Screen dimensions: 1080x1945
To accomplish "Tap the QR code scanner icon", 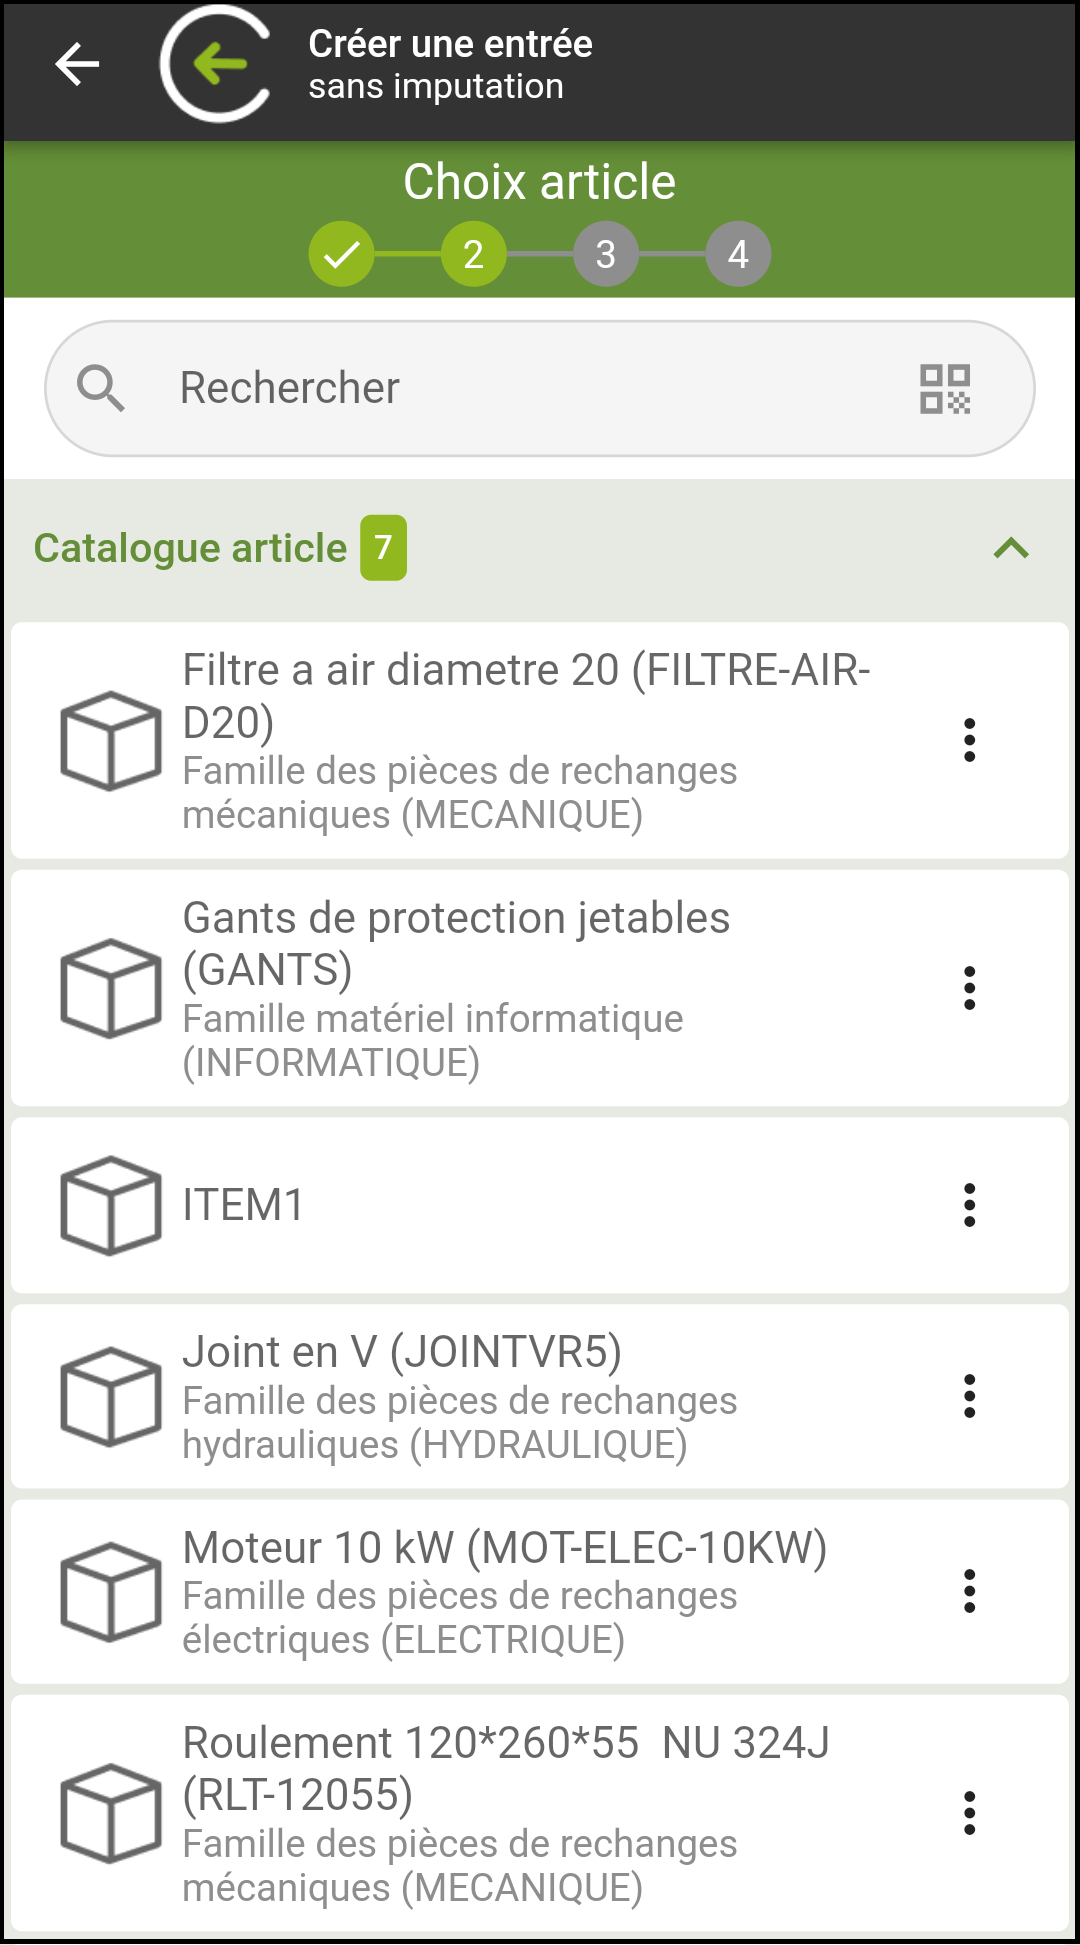I will (945, 389).
